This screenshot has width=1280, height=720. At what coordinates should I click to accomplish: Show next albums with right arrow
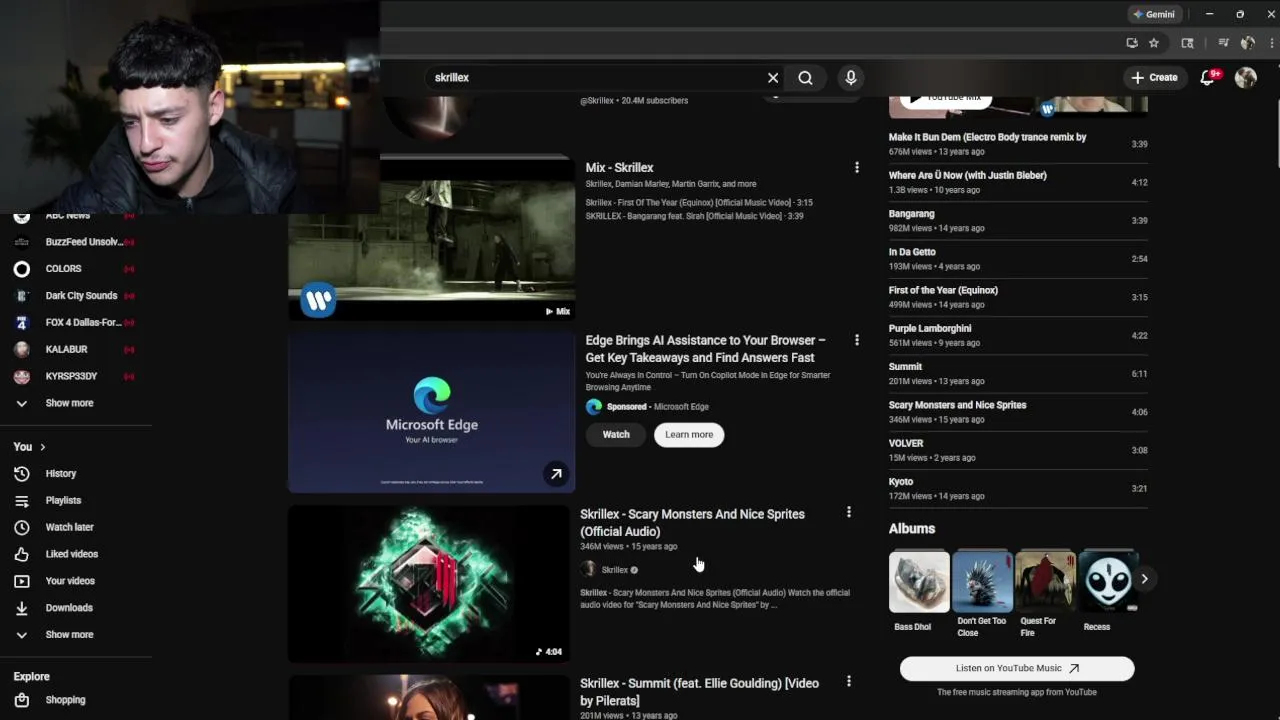pyautogui.click(x=1144, y=579)
